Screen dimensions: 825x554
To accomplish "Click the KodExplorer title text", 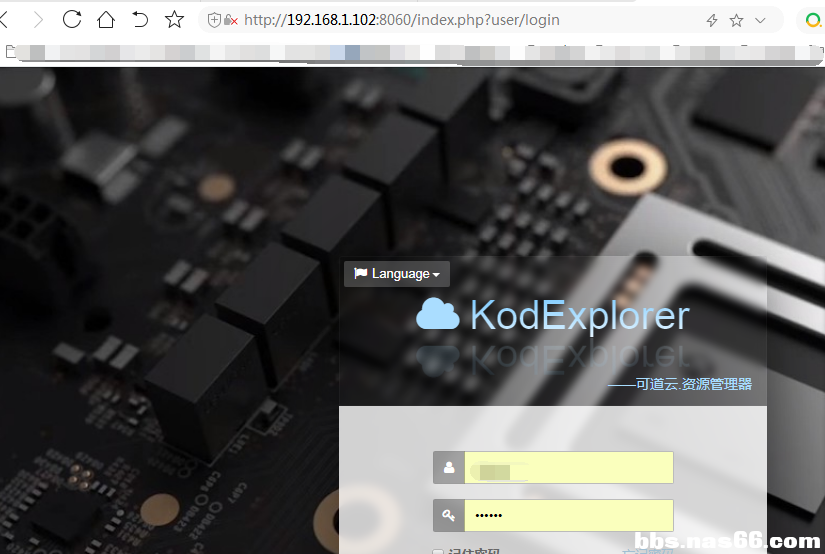I will tap(579, 315).
